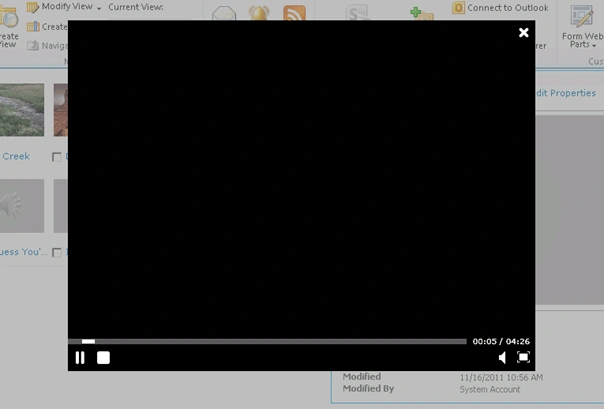Click the Navigate Up icon

click(33, 45)
